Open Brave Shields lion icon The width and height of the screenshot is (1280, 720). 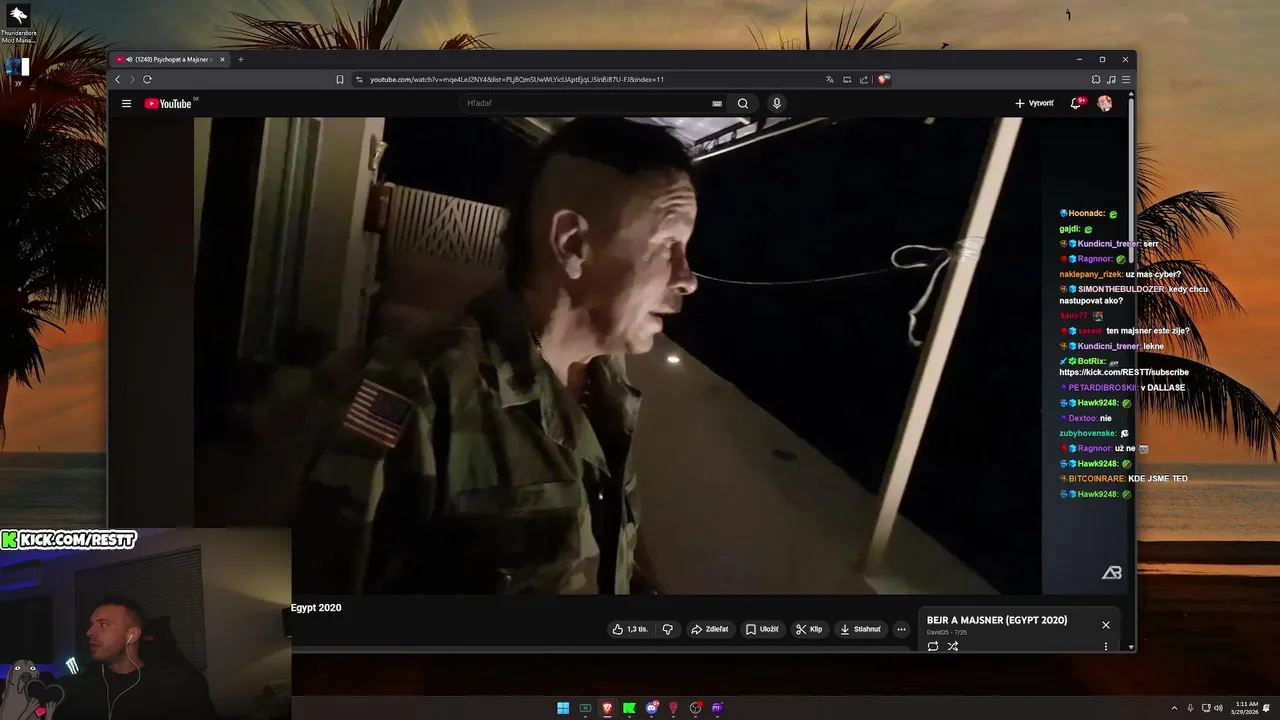point(884,79)
